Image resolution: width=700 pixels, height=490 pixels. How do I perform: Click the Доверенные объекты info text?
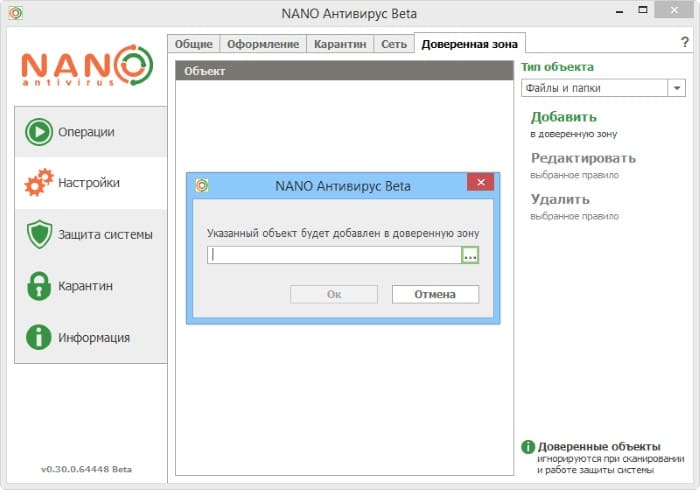point(610,458)
